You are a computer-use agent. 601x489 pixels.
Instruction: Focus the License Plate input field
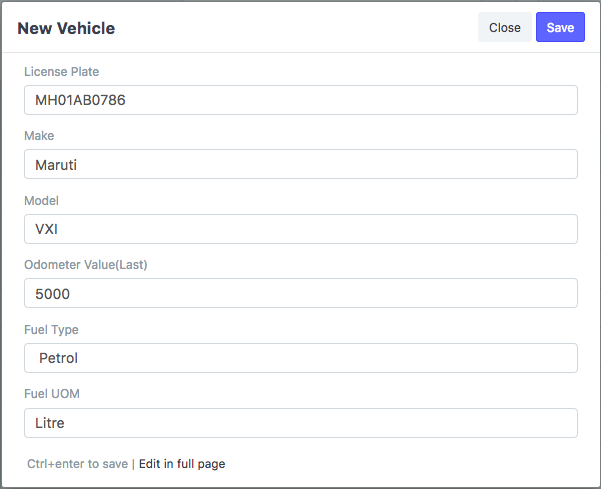coord(300,100)
